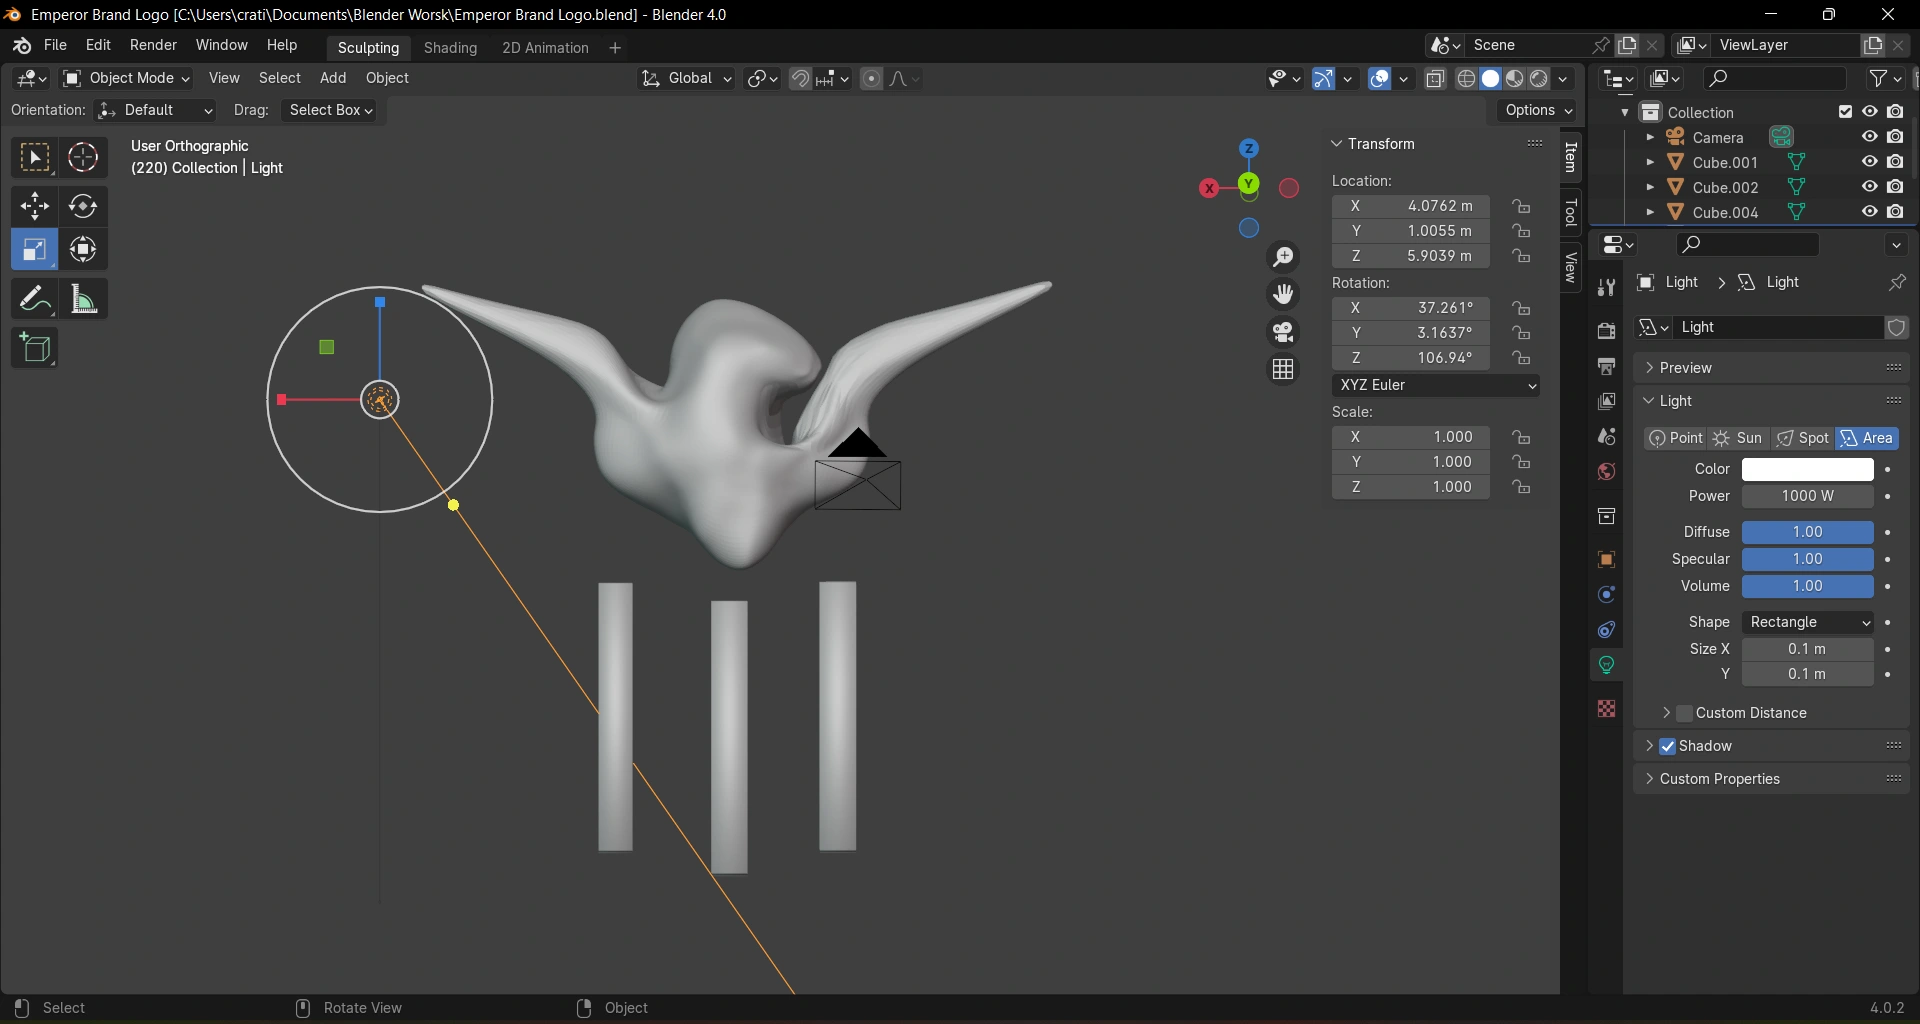Click the light Color swatch
This screenshot has height=1024, width=1920.
pyautogui.click(x=1807, y=470)
